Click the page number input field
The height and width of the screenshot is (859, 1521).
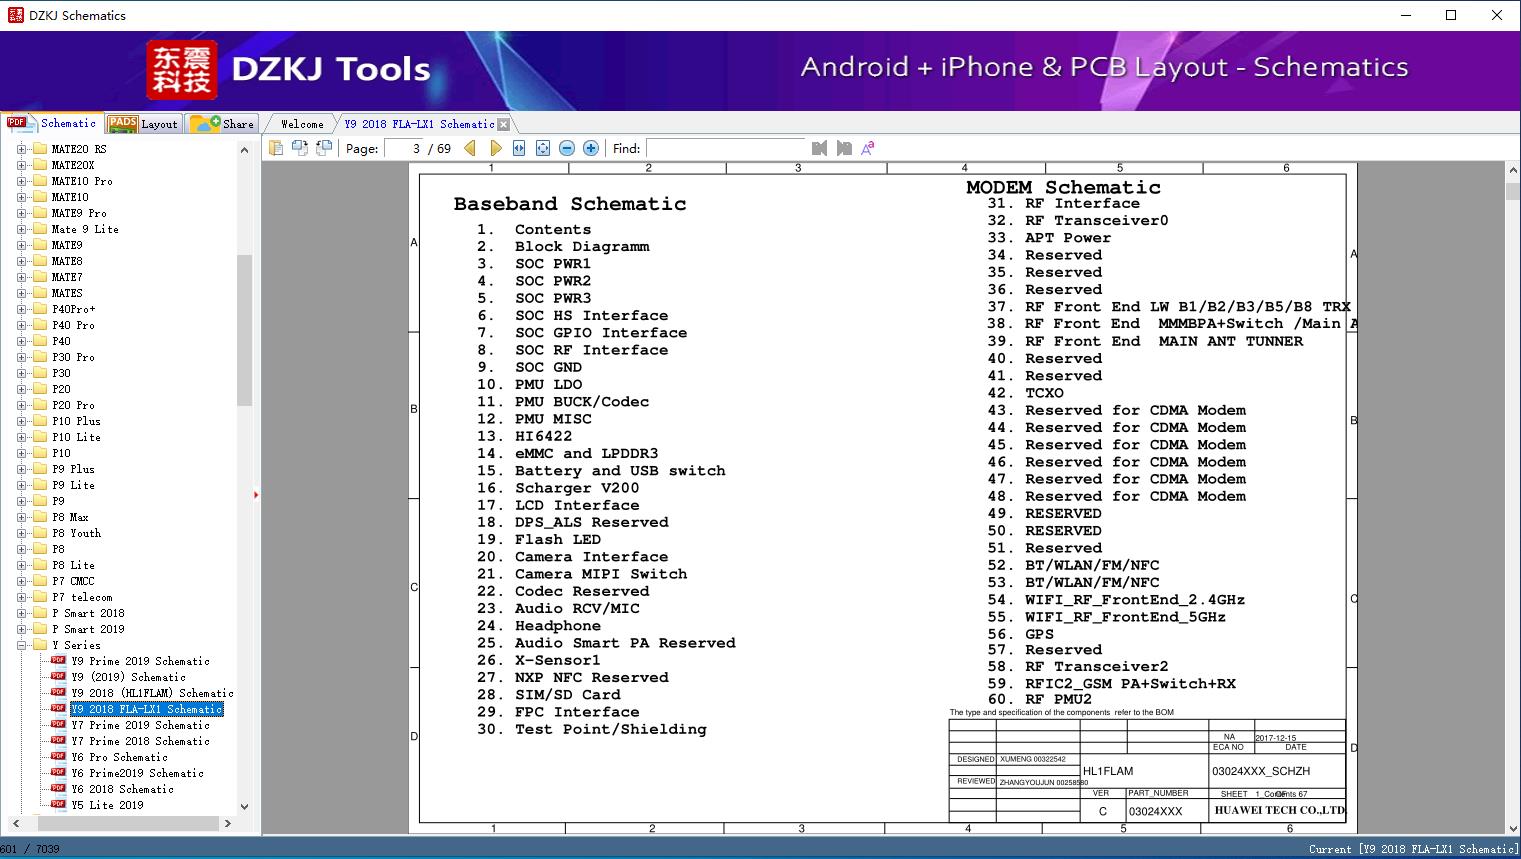point(403,148)
